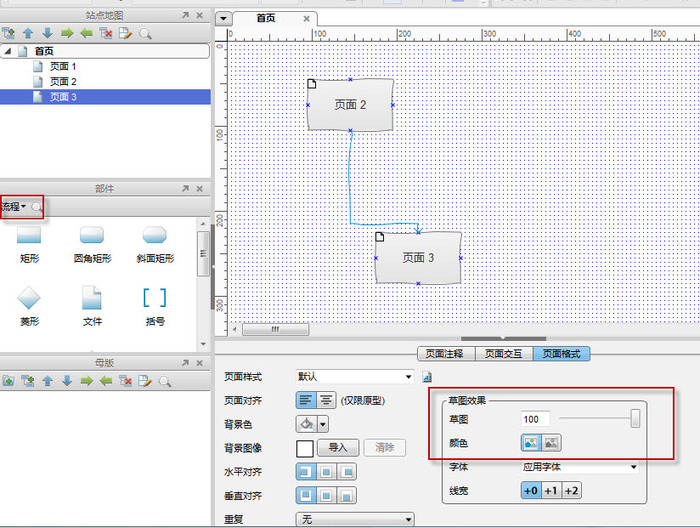Screen dimensions: 700x528
Task: Choose the +1 line width option
Action: [x=551, y=490]
